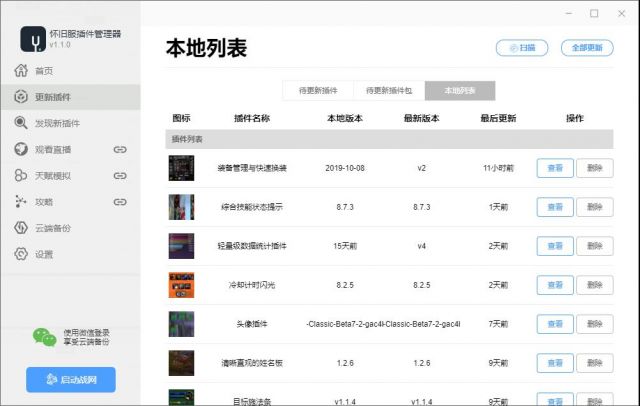640x406 pixels.
Task: Click the link icon beside 攻略
Action: pos(119,202)
